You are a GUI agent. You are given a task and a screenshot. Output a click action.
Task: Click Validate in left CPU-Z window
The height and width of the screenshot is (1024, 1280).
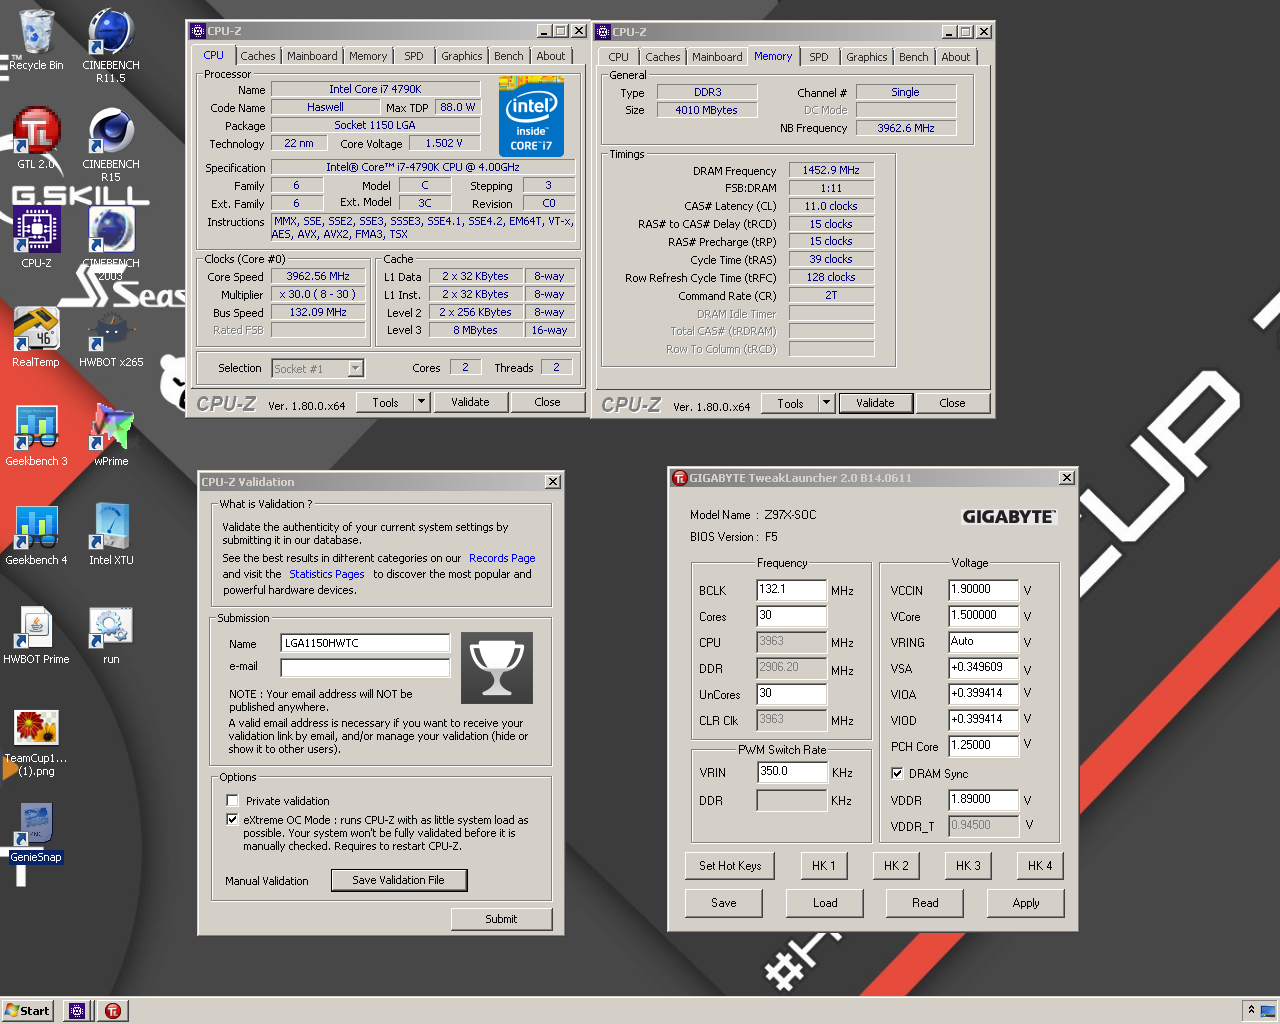(470, 402)
